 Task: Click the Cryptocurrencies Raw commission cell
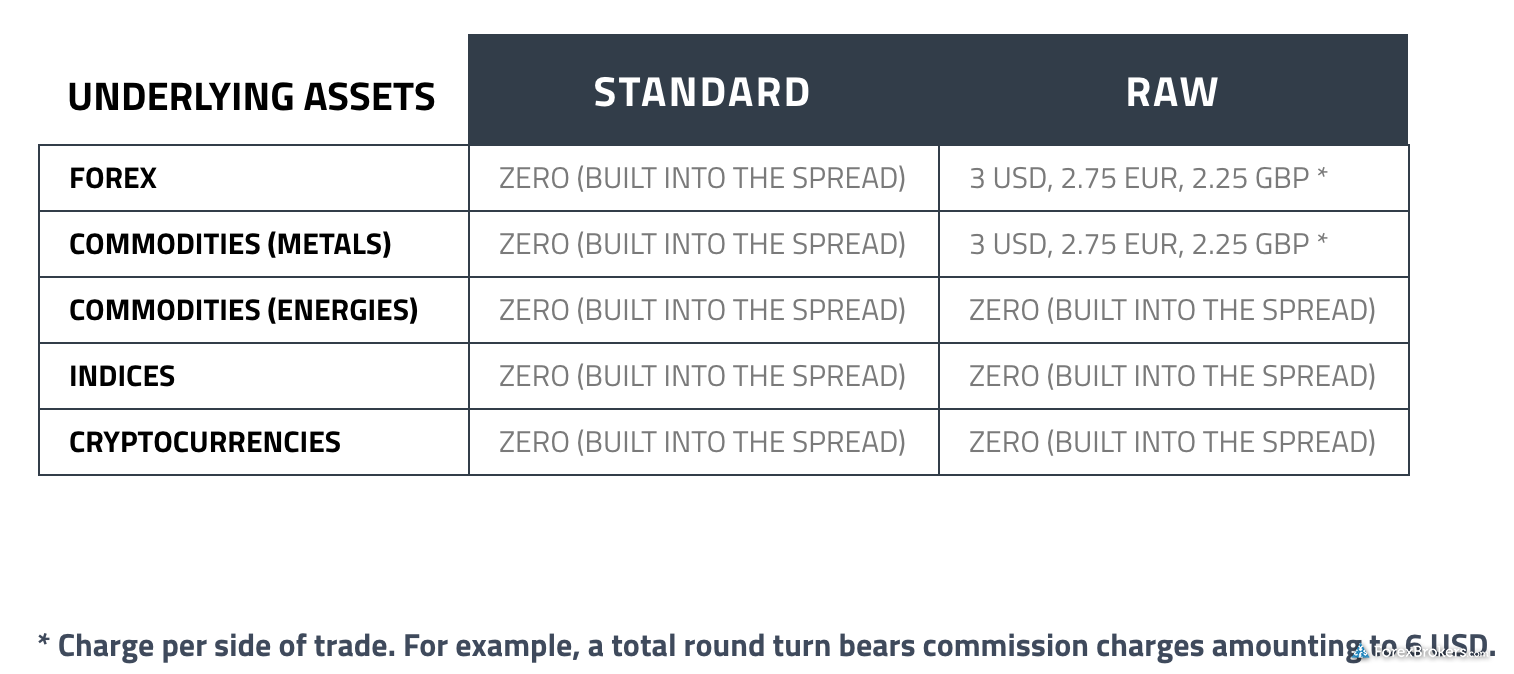click(1173, 442)
